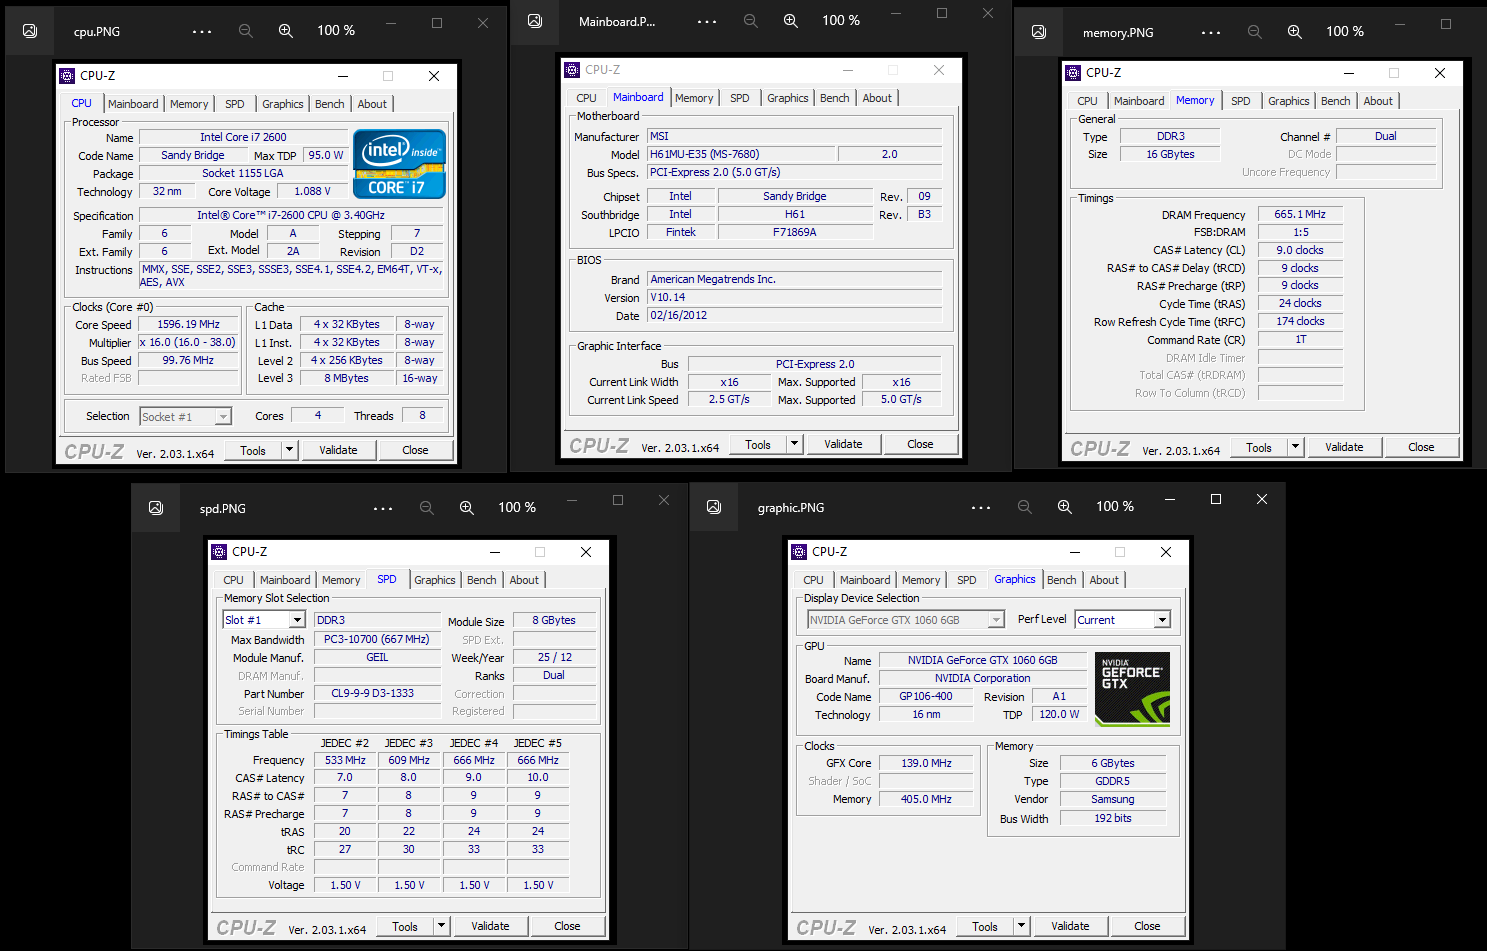The image size is (1487, 951).
Task: Zoom out in the graphic.PNG viewer
Action: (x=1025, y=507)
